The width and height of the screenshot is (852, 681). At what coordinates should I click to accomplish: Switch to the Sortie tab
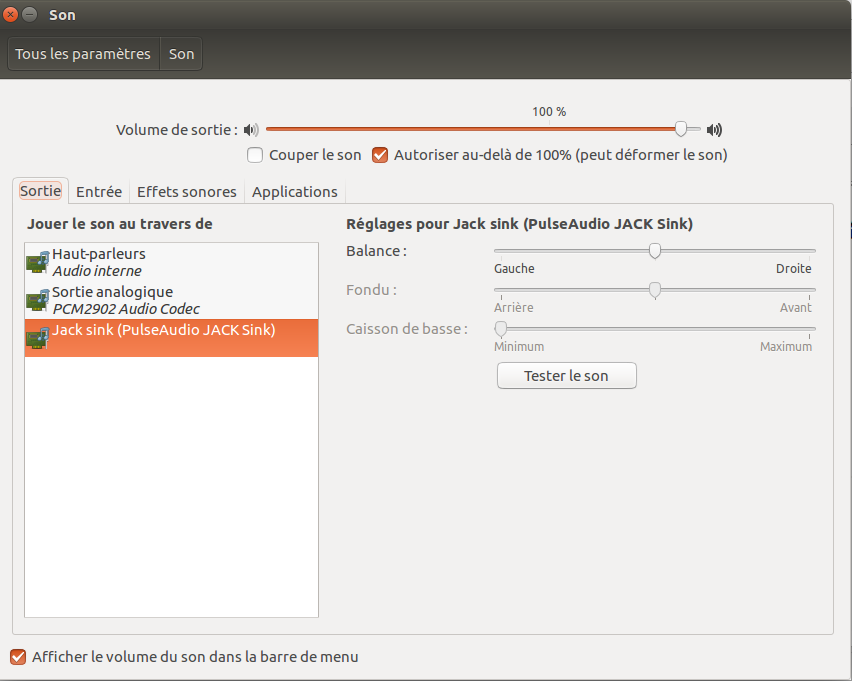click(41, 191)
